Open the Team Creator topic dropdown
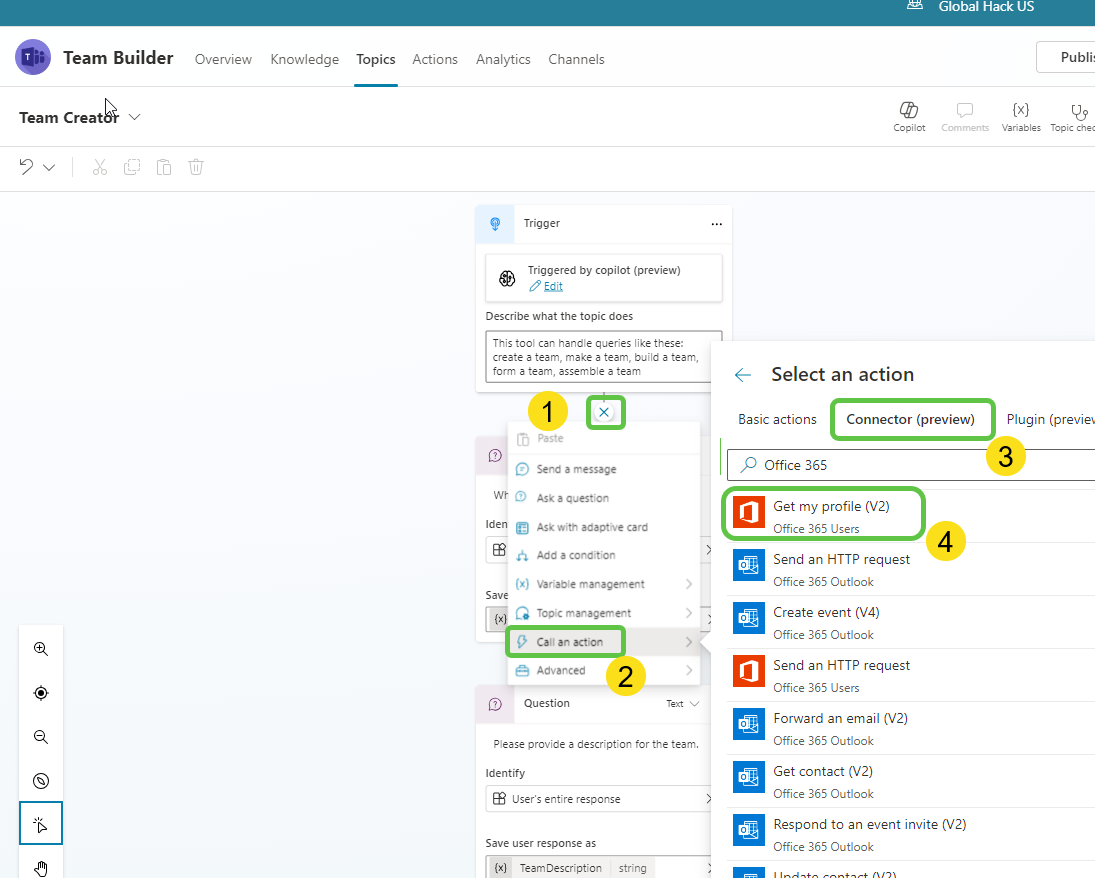Screen dimensions: 1095x878 pyautogui.click(x=135, y=116)
